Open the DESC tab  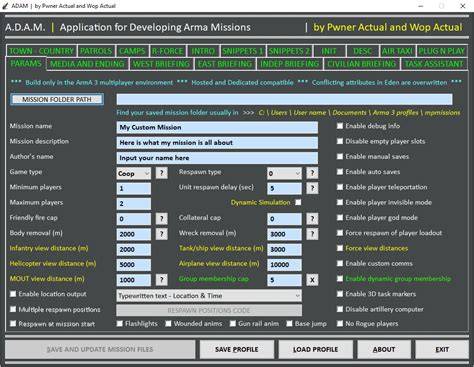click(x=362, y=51)
